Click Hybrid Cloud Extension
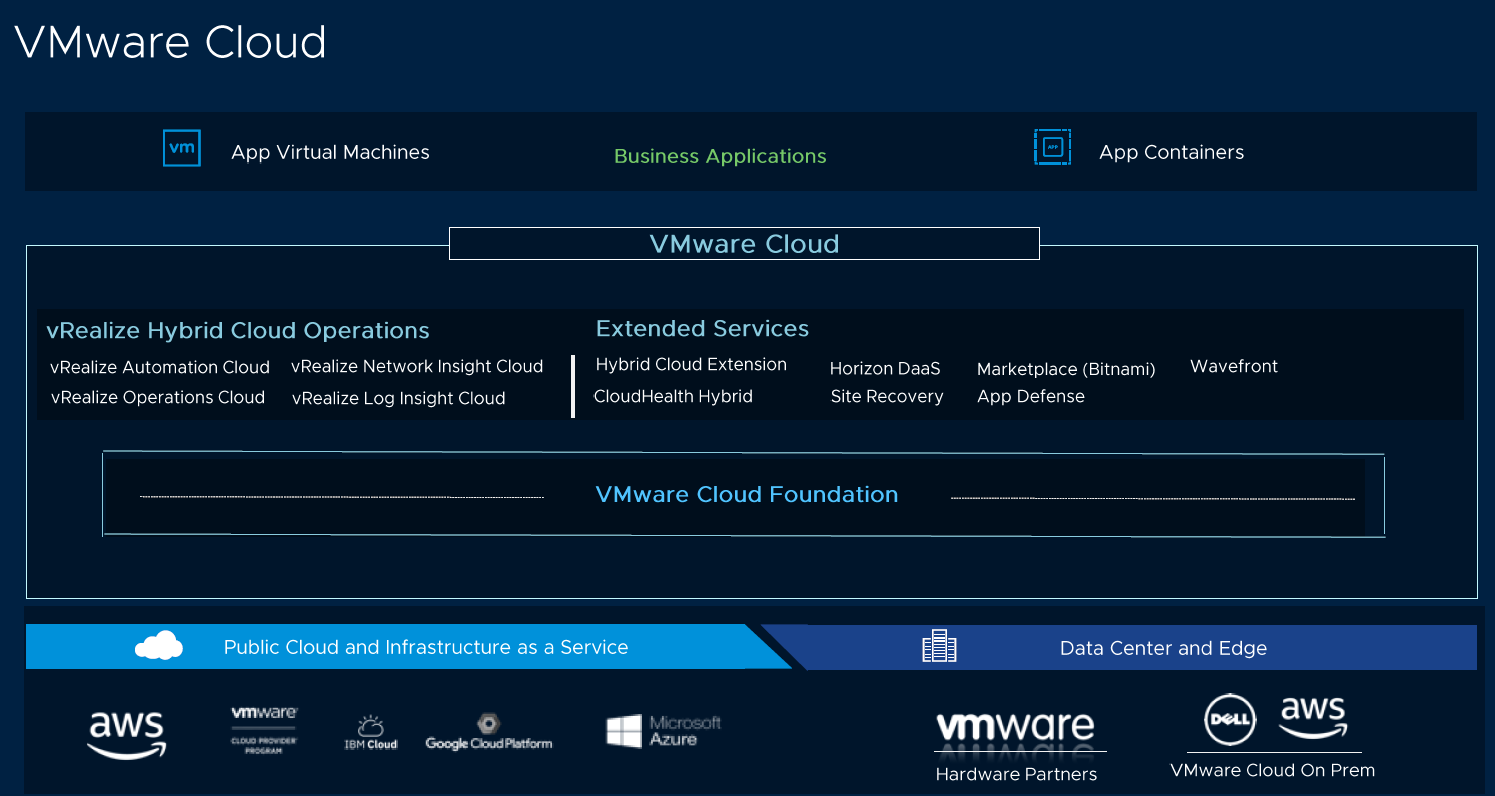This screenshot has width=1495, height=796. [691, 365]
